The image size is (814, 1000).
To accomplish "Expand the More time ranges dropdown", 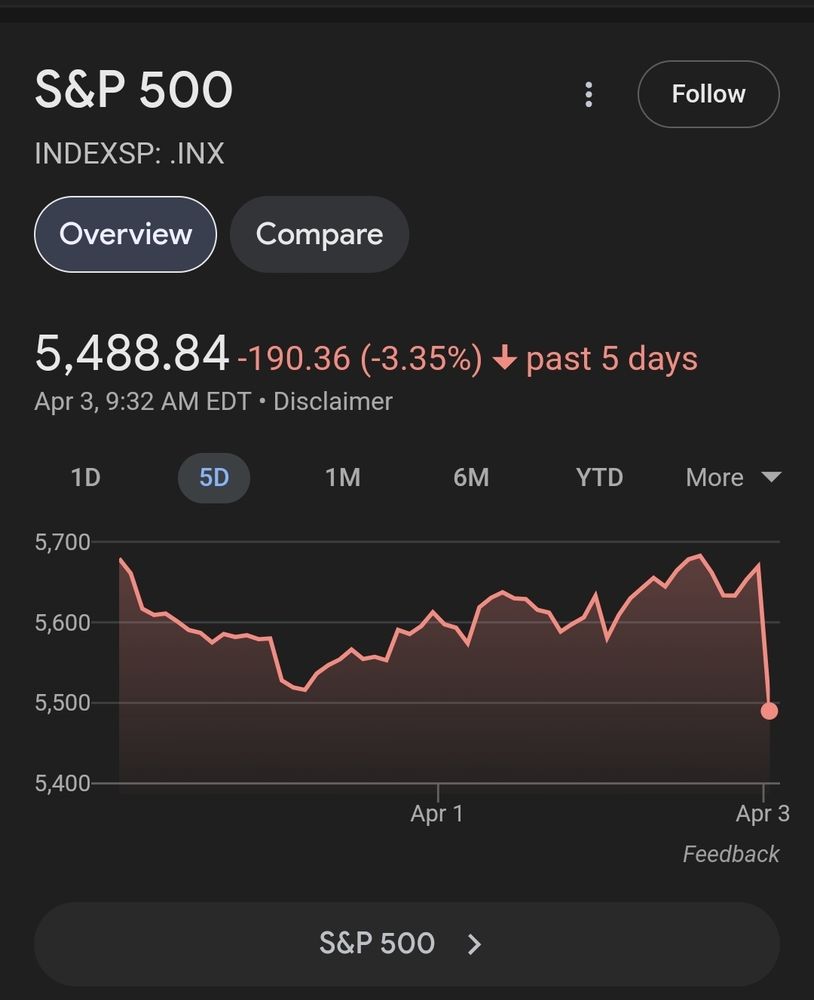I will (x=732, y=478).
